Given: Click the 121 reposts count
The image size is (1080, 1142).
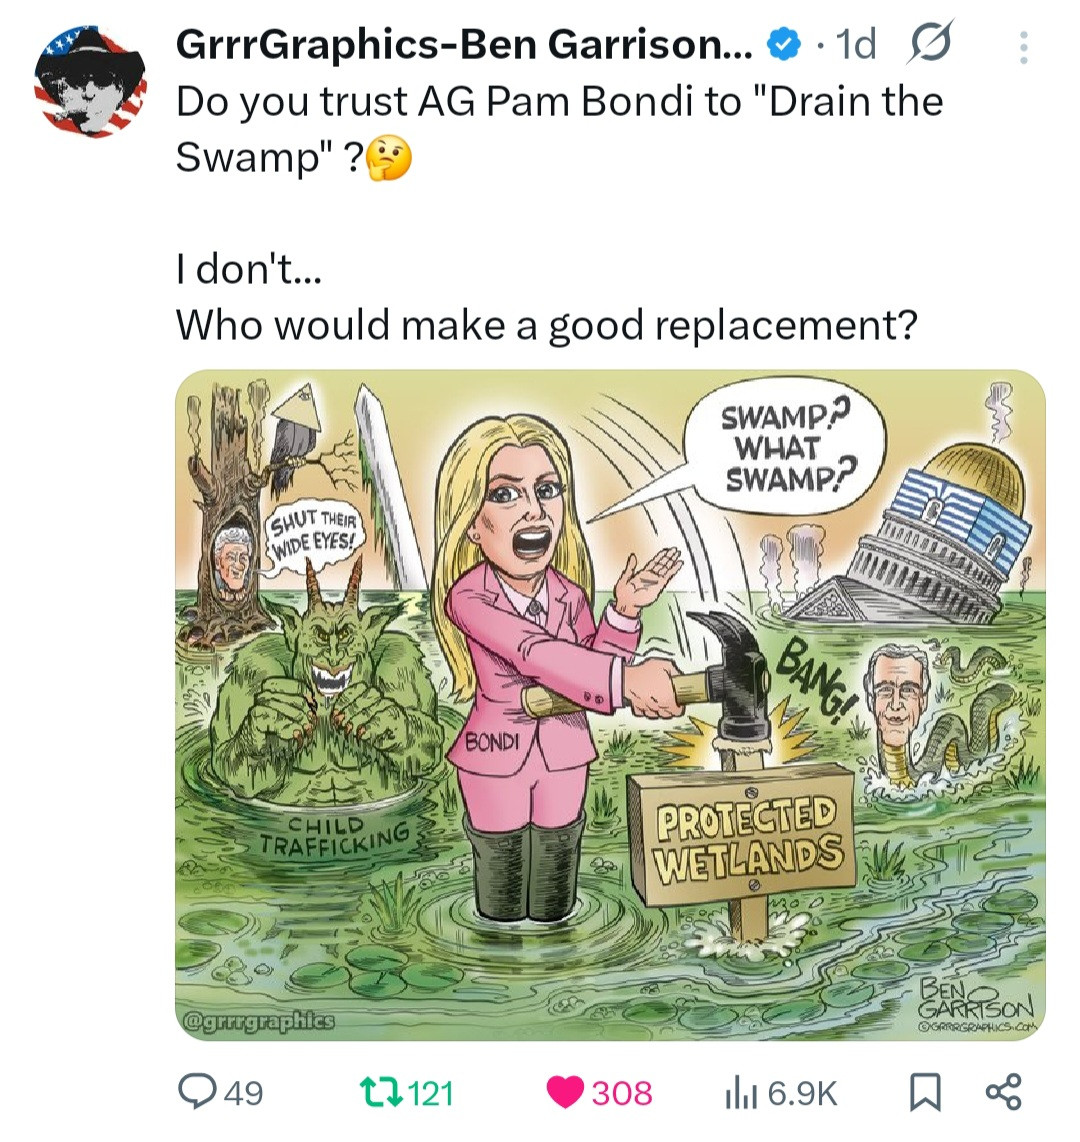Looking at the screenshot, I should coord(431,1093).
